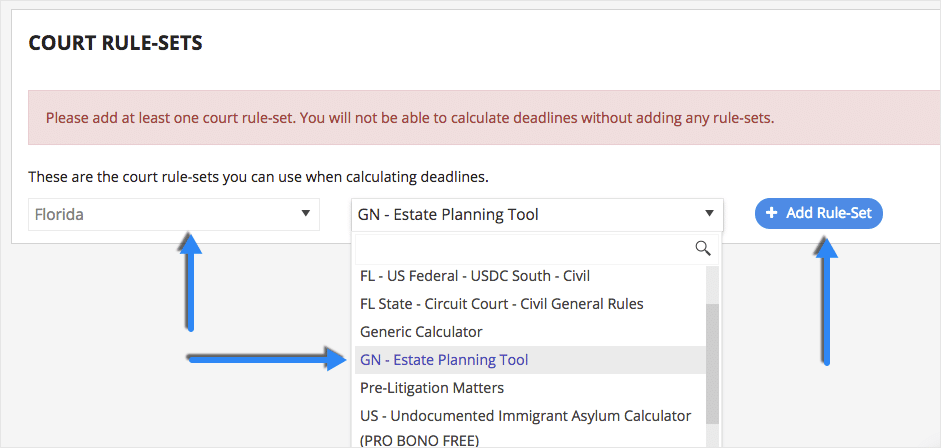
Task: Click the dropdown list scrollbar
Action: [x=712, y=360]
